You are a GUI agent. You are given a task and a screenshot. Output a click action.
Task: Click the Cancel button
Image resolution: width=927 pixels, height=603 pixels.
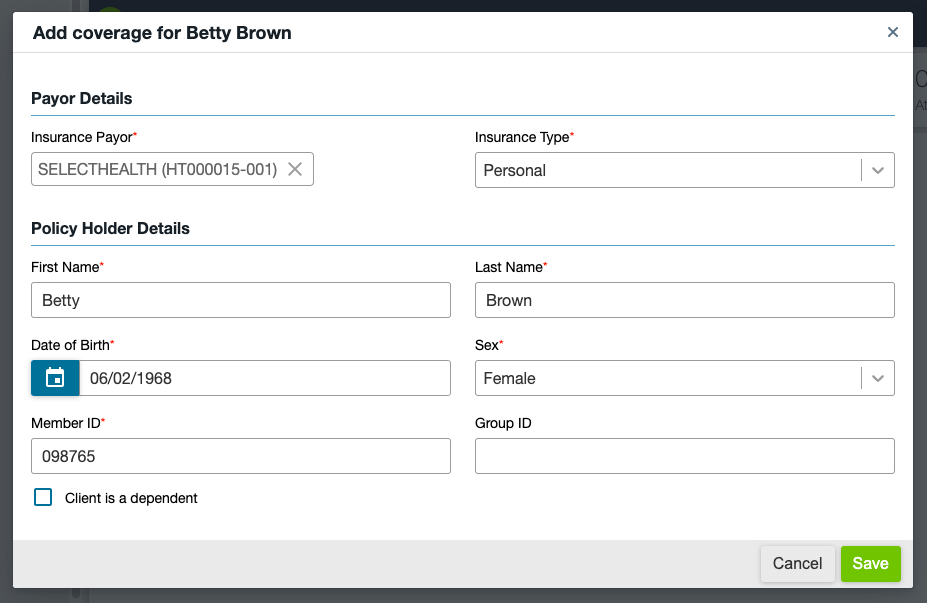[797, 563]
